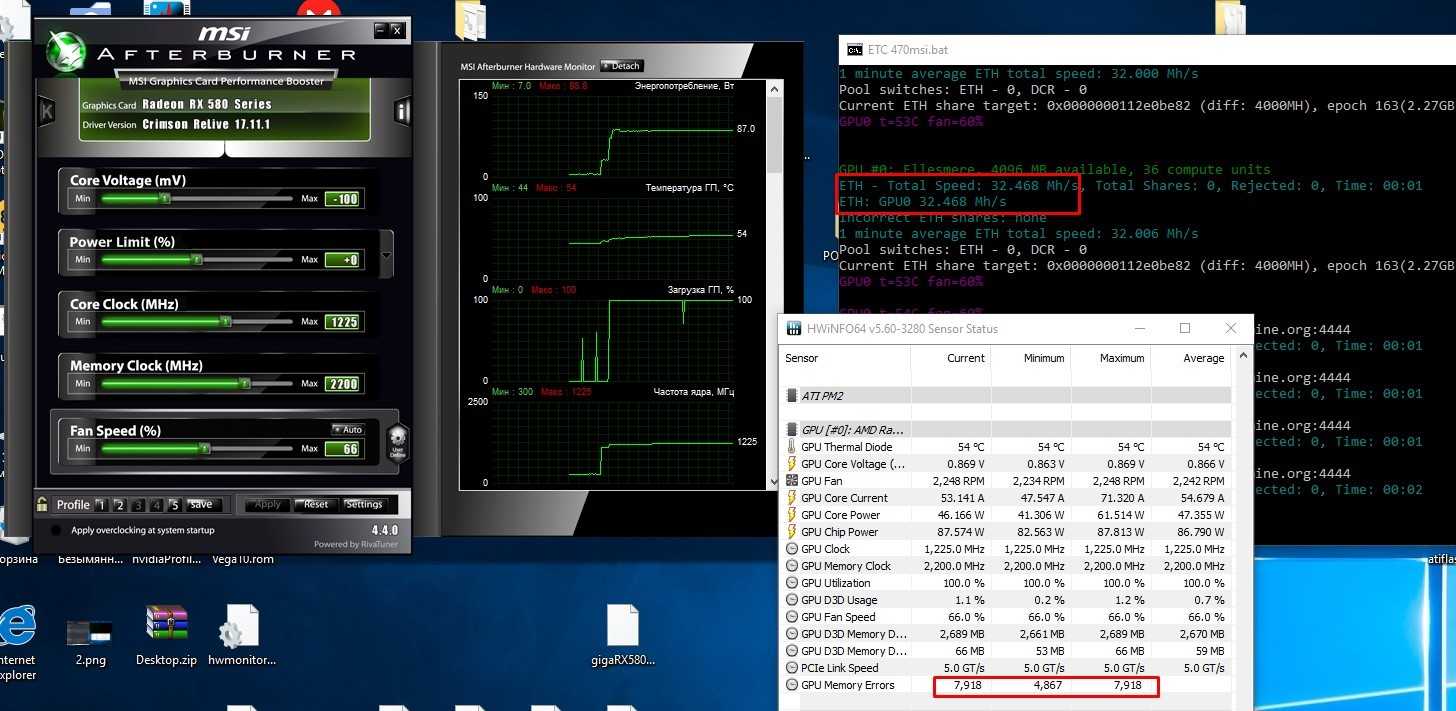This screenshot has width=1456, height=711.
Task: Click the nvidiaProfil... desktop file label
Action: click(166, 559)
